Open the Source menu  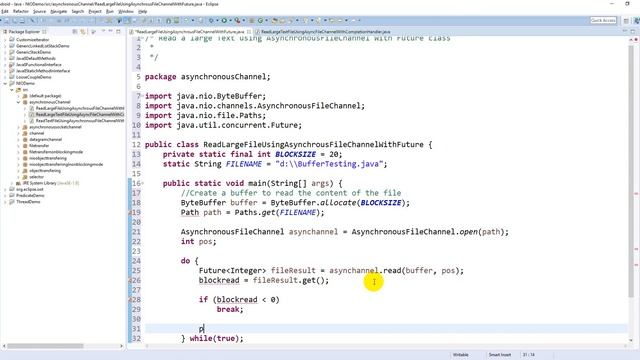[40, 11]
